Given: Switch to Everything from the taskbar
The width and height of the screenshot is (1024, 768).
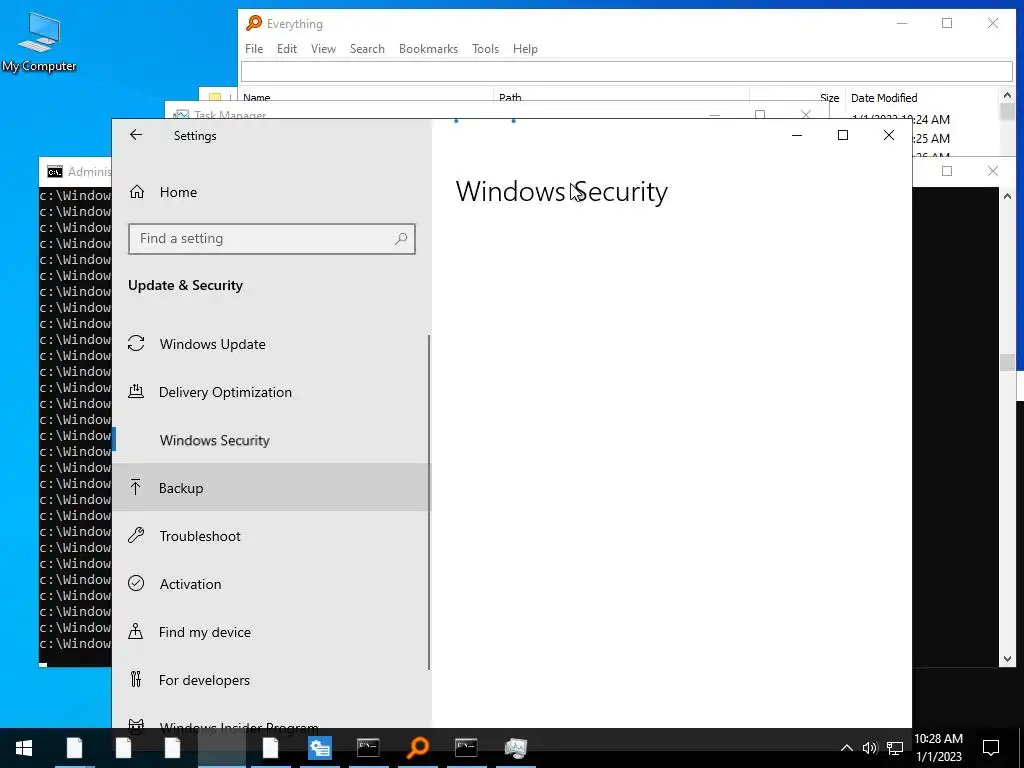Looking at the screenshot, I should tap(417, 748).
